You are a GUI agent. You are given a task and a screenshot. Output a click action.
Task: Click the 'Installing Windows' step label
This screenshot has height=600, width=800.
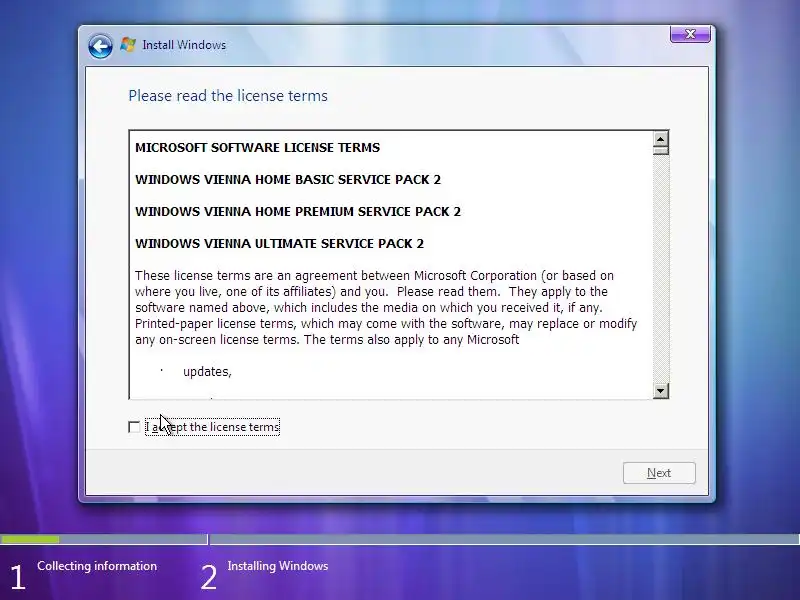click(x=278, y=566)
